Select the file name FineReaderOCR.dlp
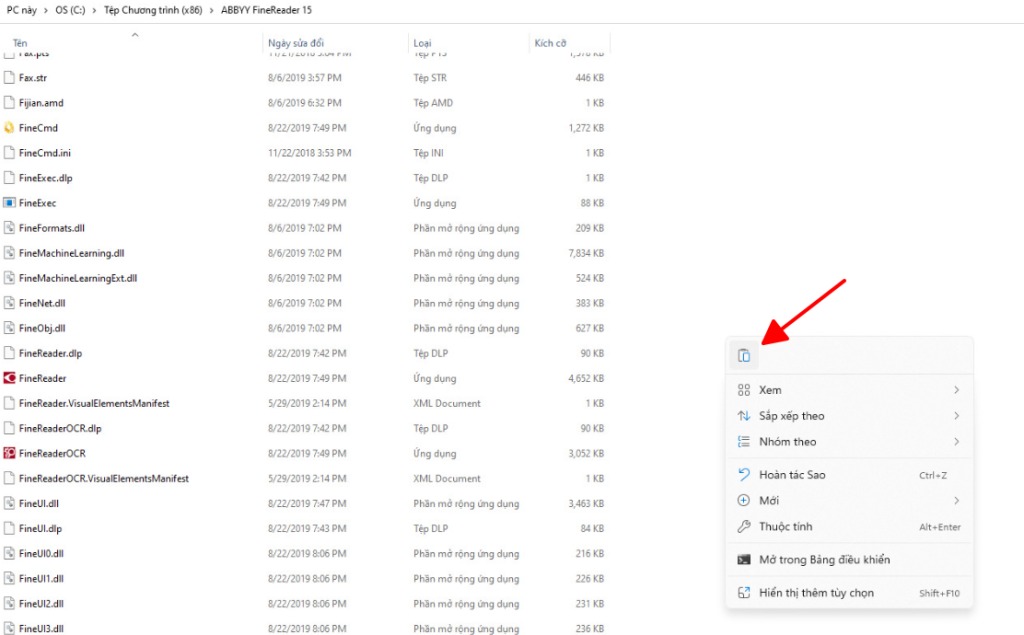 [x=60, y=429]
